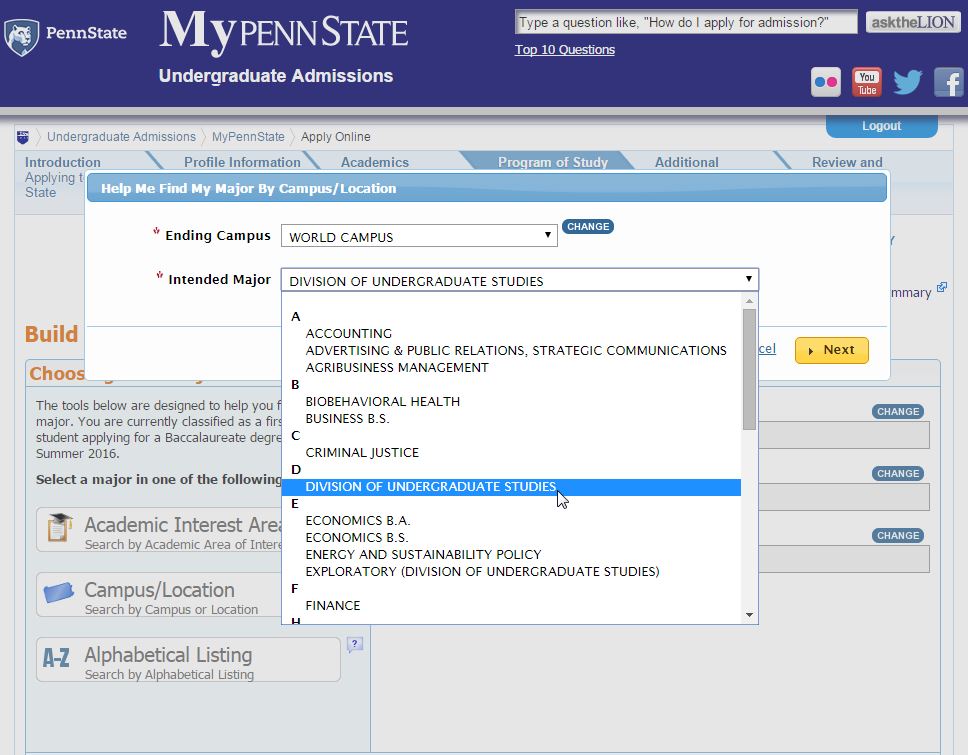Click the Logout button
The height and width of the screenshot is (755, 968).
click(882, 126)
